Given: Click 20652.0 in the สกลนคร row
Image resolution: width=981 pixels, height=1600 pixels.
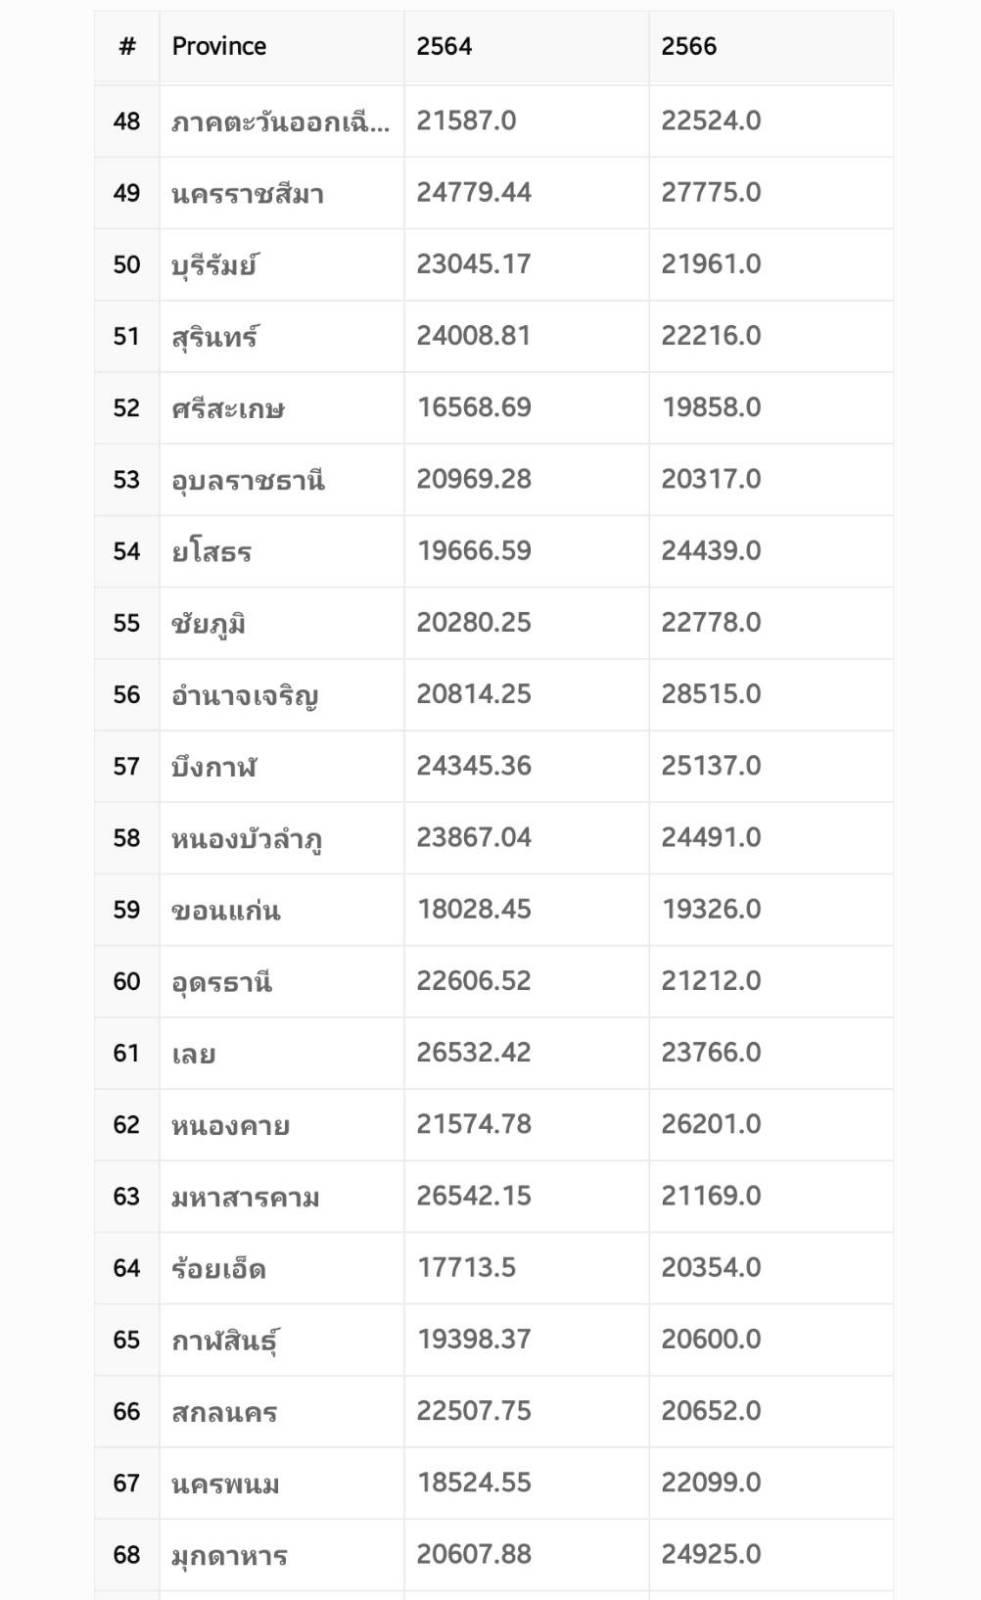Looking at the screenshot, I should click(x=711, y=1411).
